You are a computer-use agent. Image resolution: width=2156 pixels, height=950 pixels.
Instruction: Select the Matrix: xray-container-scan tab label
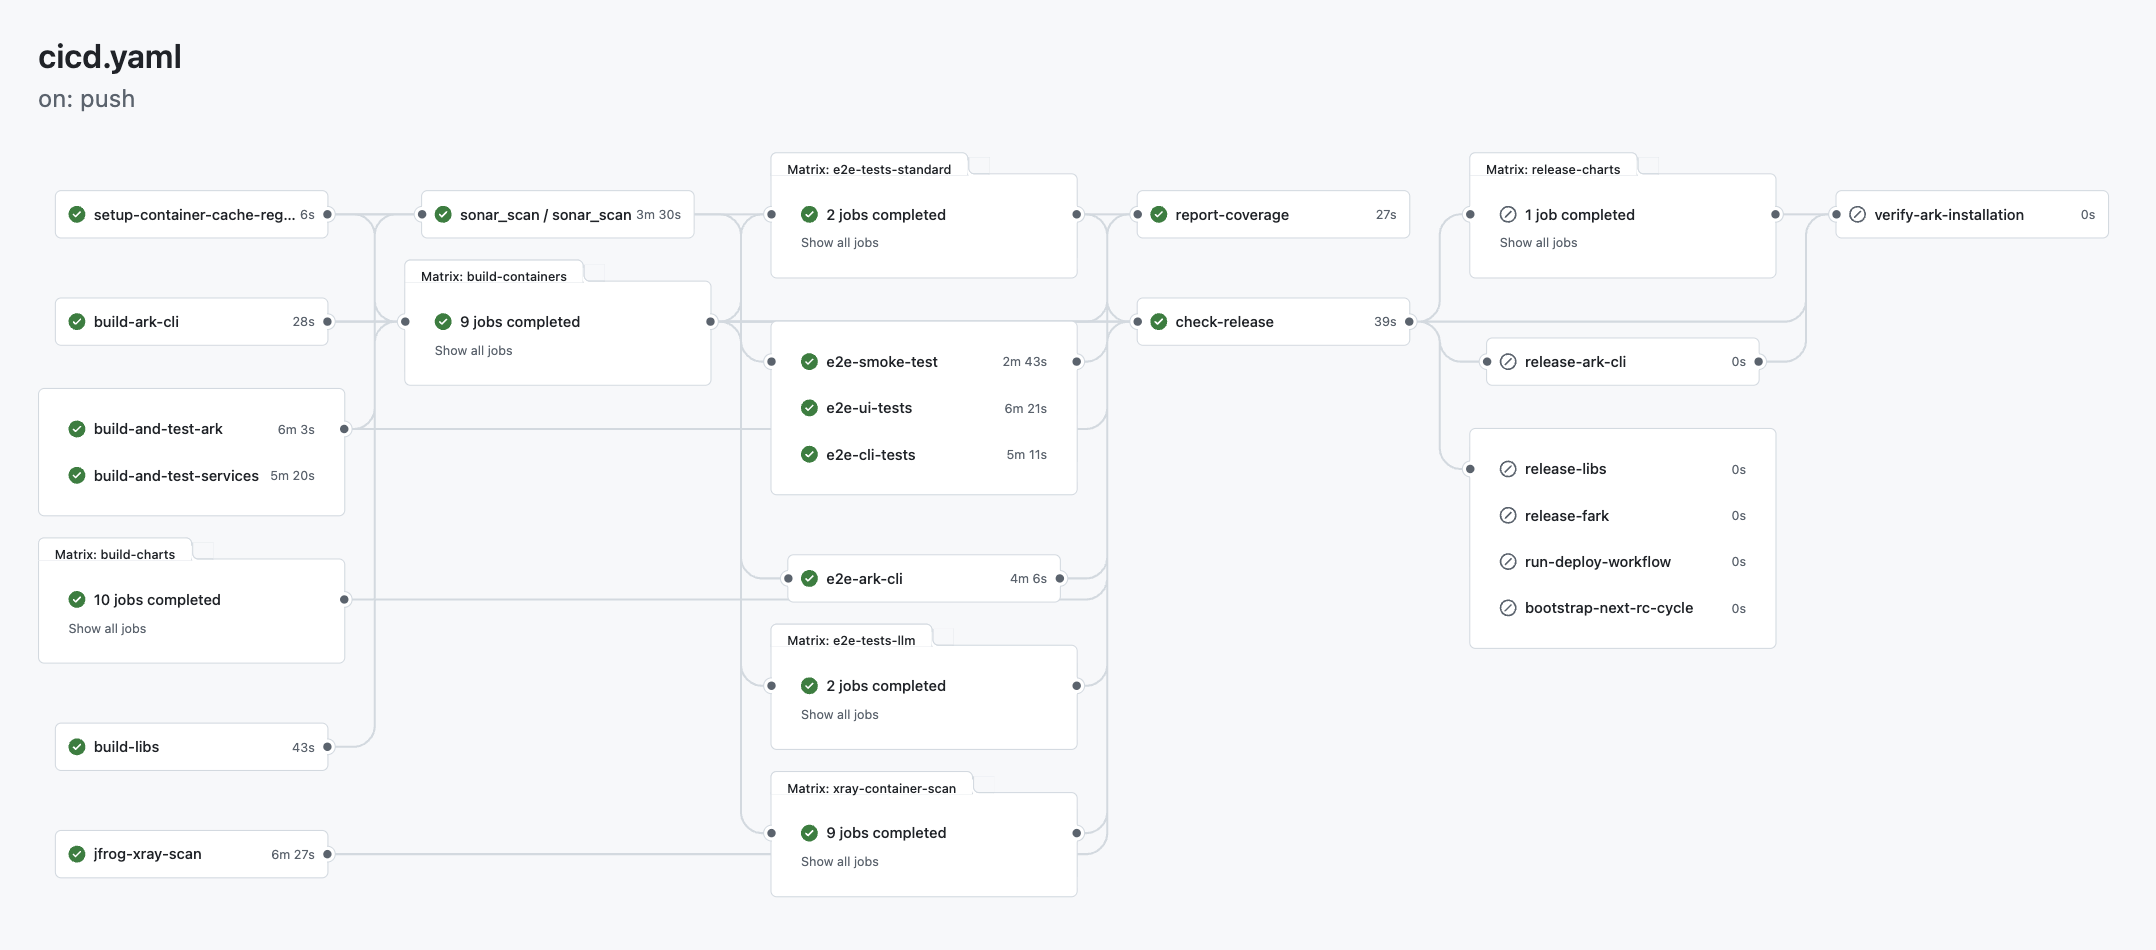click(x=871, y=788)
